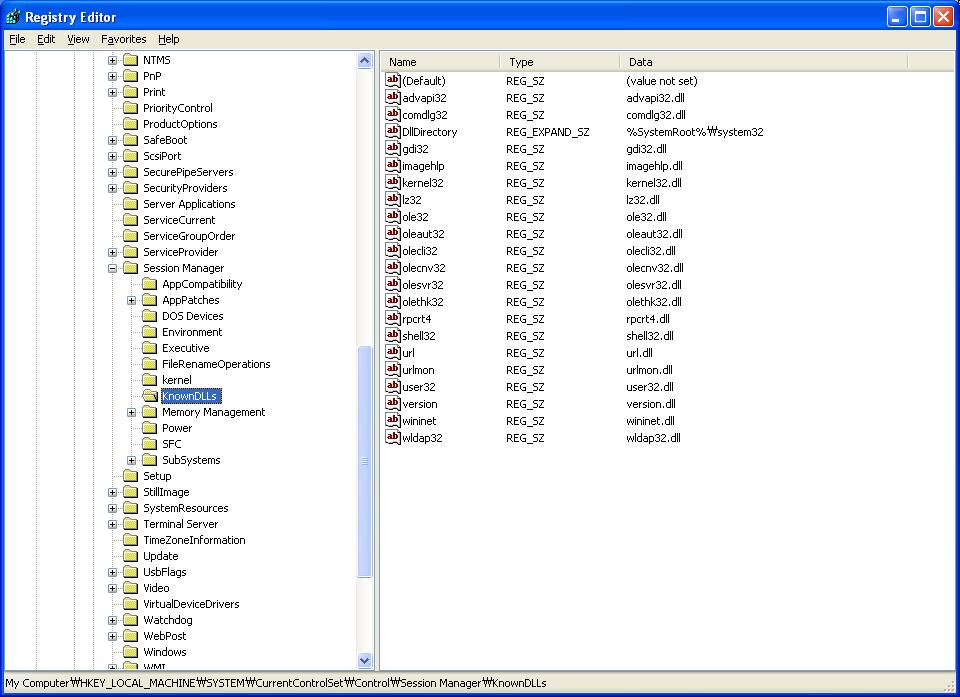Open the File menu
The image size is (960, 697).
click(x=17, y=39)
